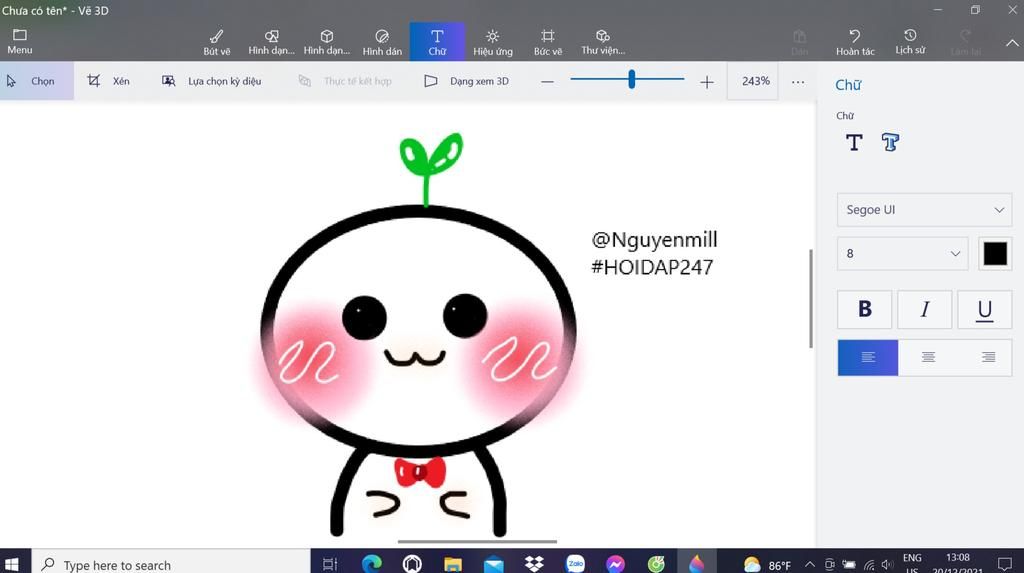Set text alignment to center

928,357
